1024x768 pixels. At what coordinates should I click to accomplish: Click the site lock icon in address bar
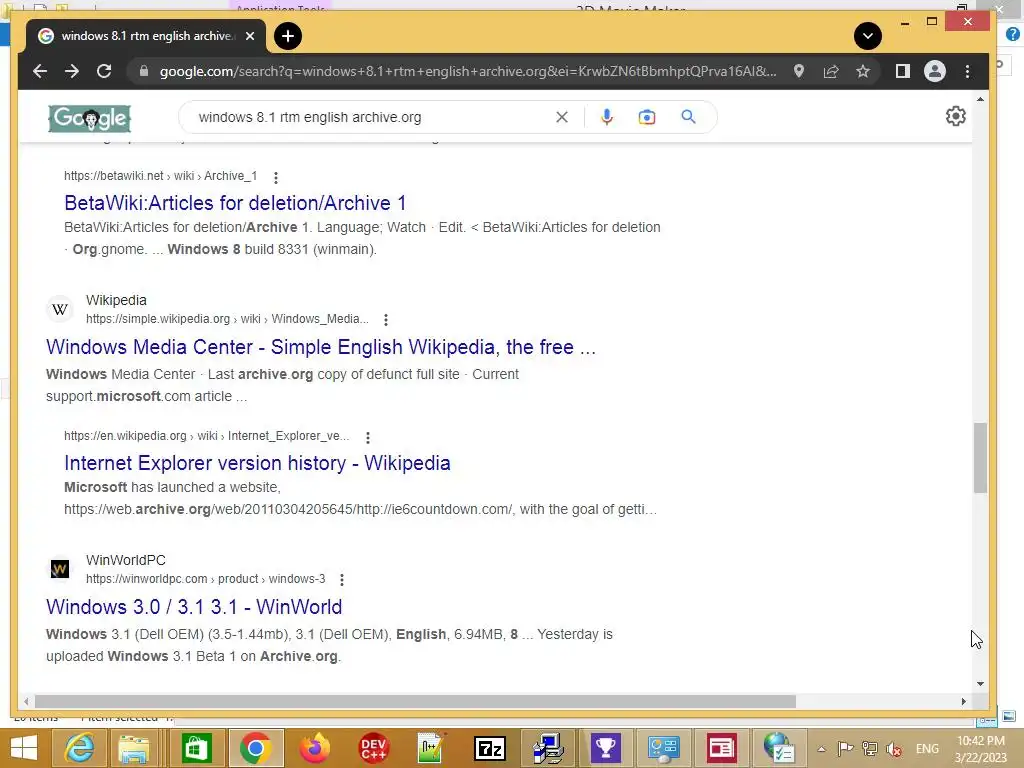point(144,71)
